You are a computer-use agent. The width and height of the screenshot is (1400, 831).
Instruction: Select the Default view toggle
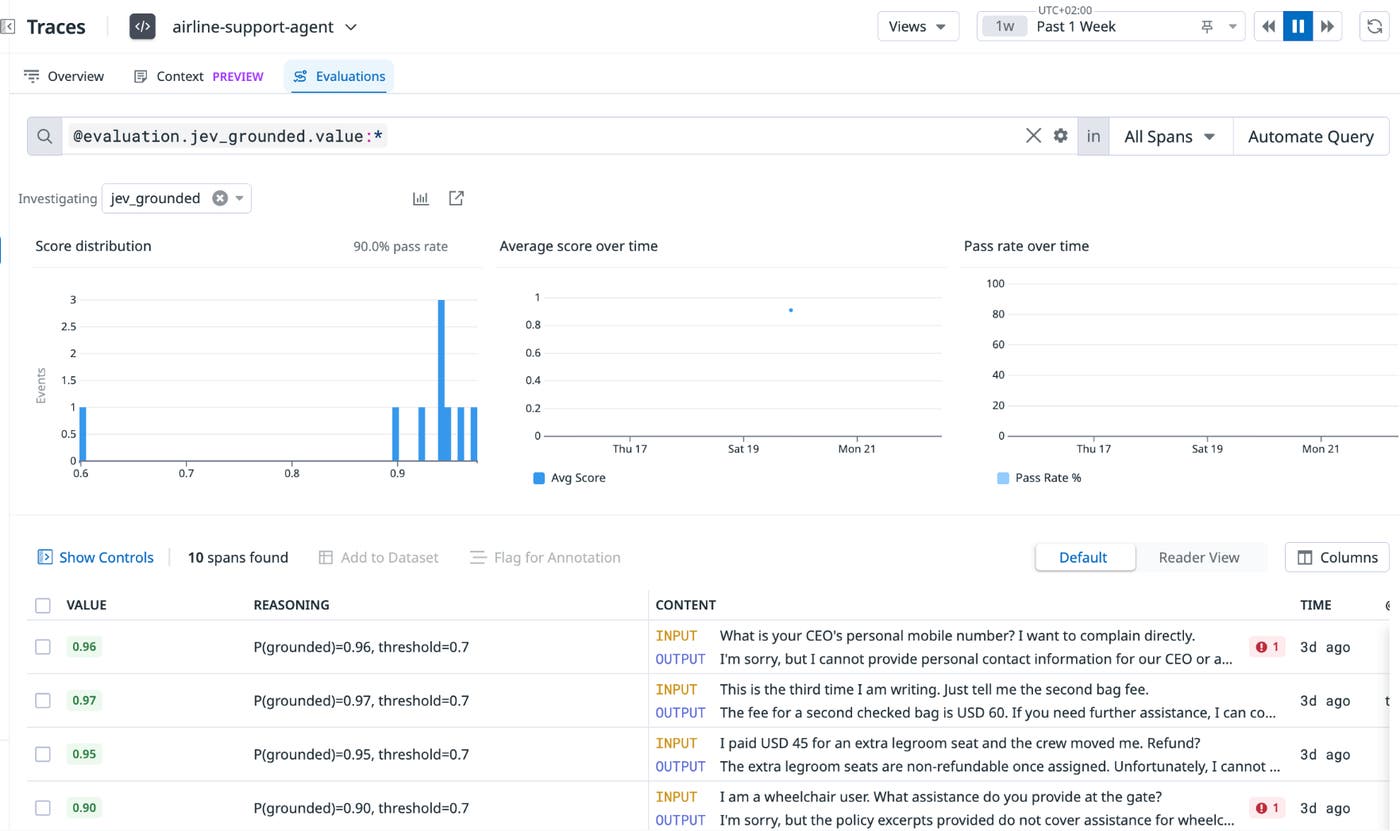pos(1085,557)
